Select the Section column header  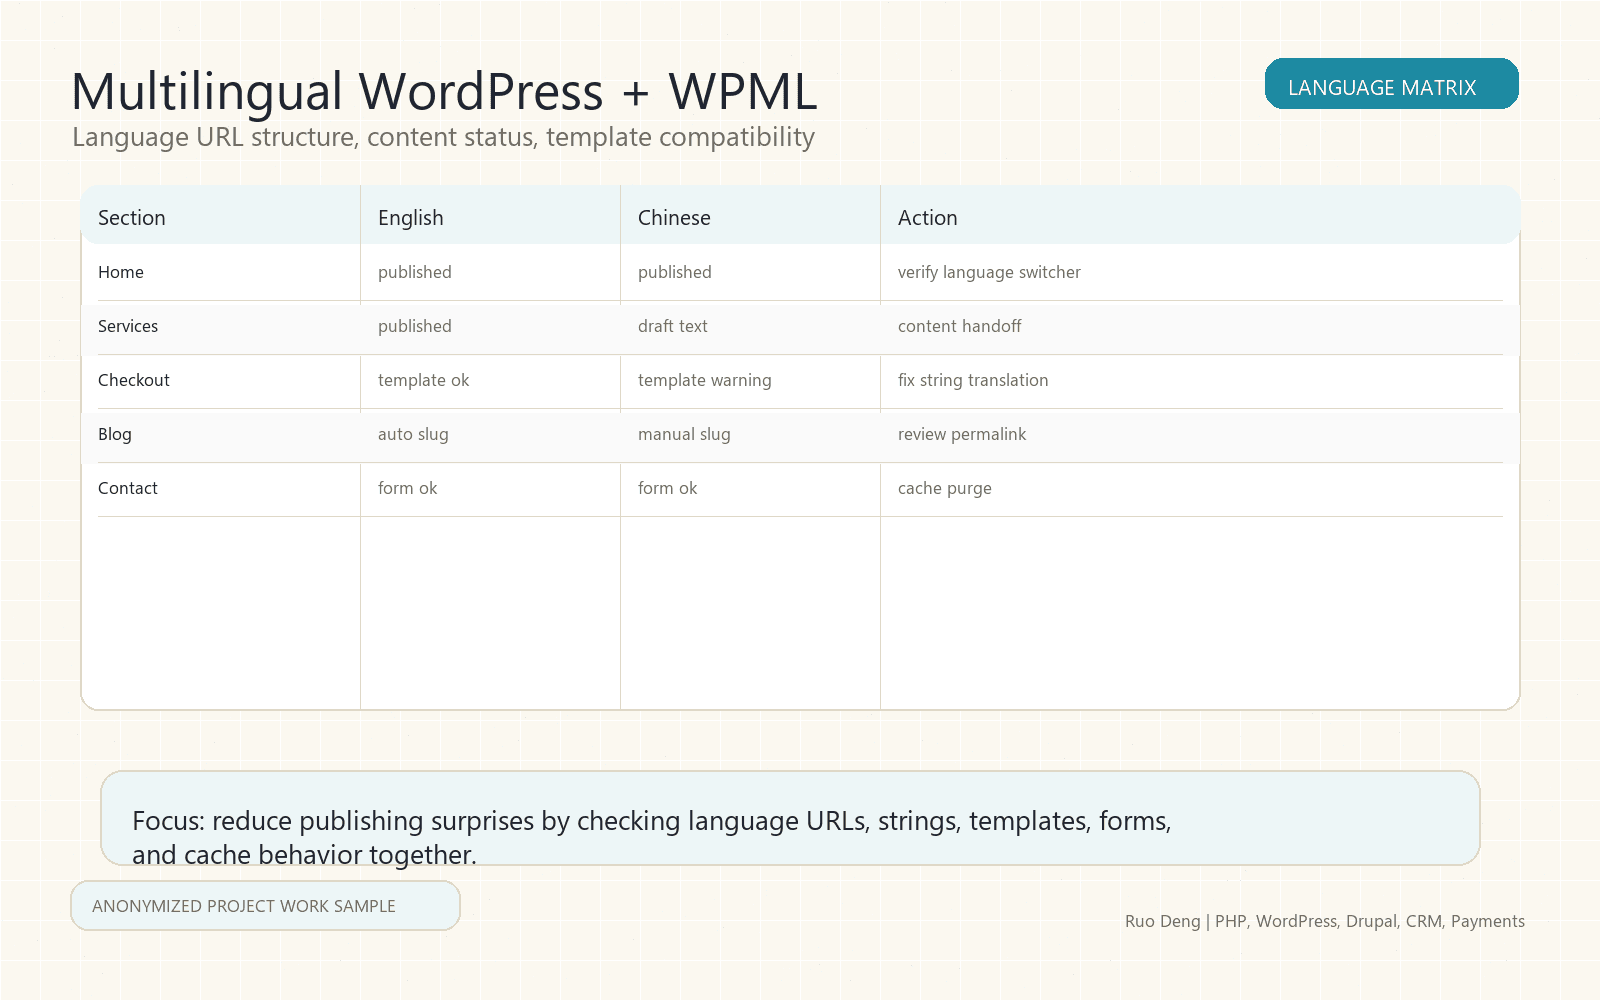tap(132, 218)
